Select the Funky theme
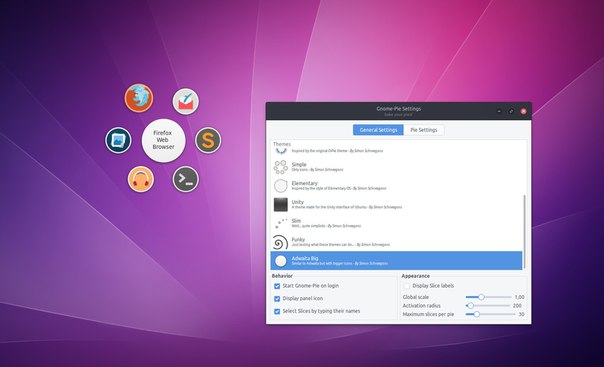The image size is (604, 367). coord(397,242)
